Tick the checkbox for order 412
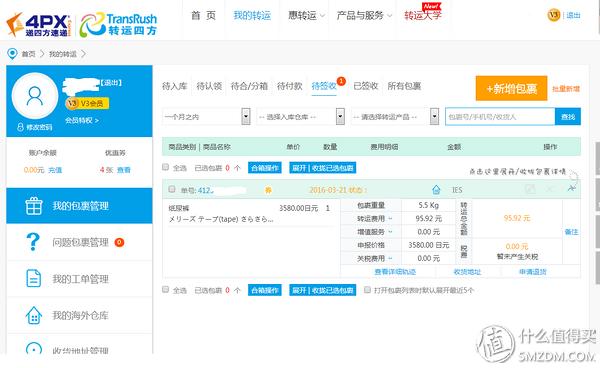The image size is (600, 368). [172, 189]
